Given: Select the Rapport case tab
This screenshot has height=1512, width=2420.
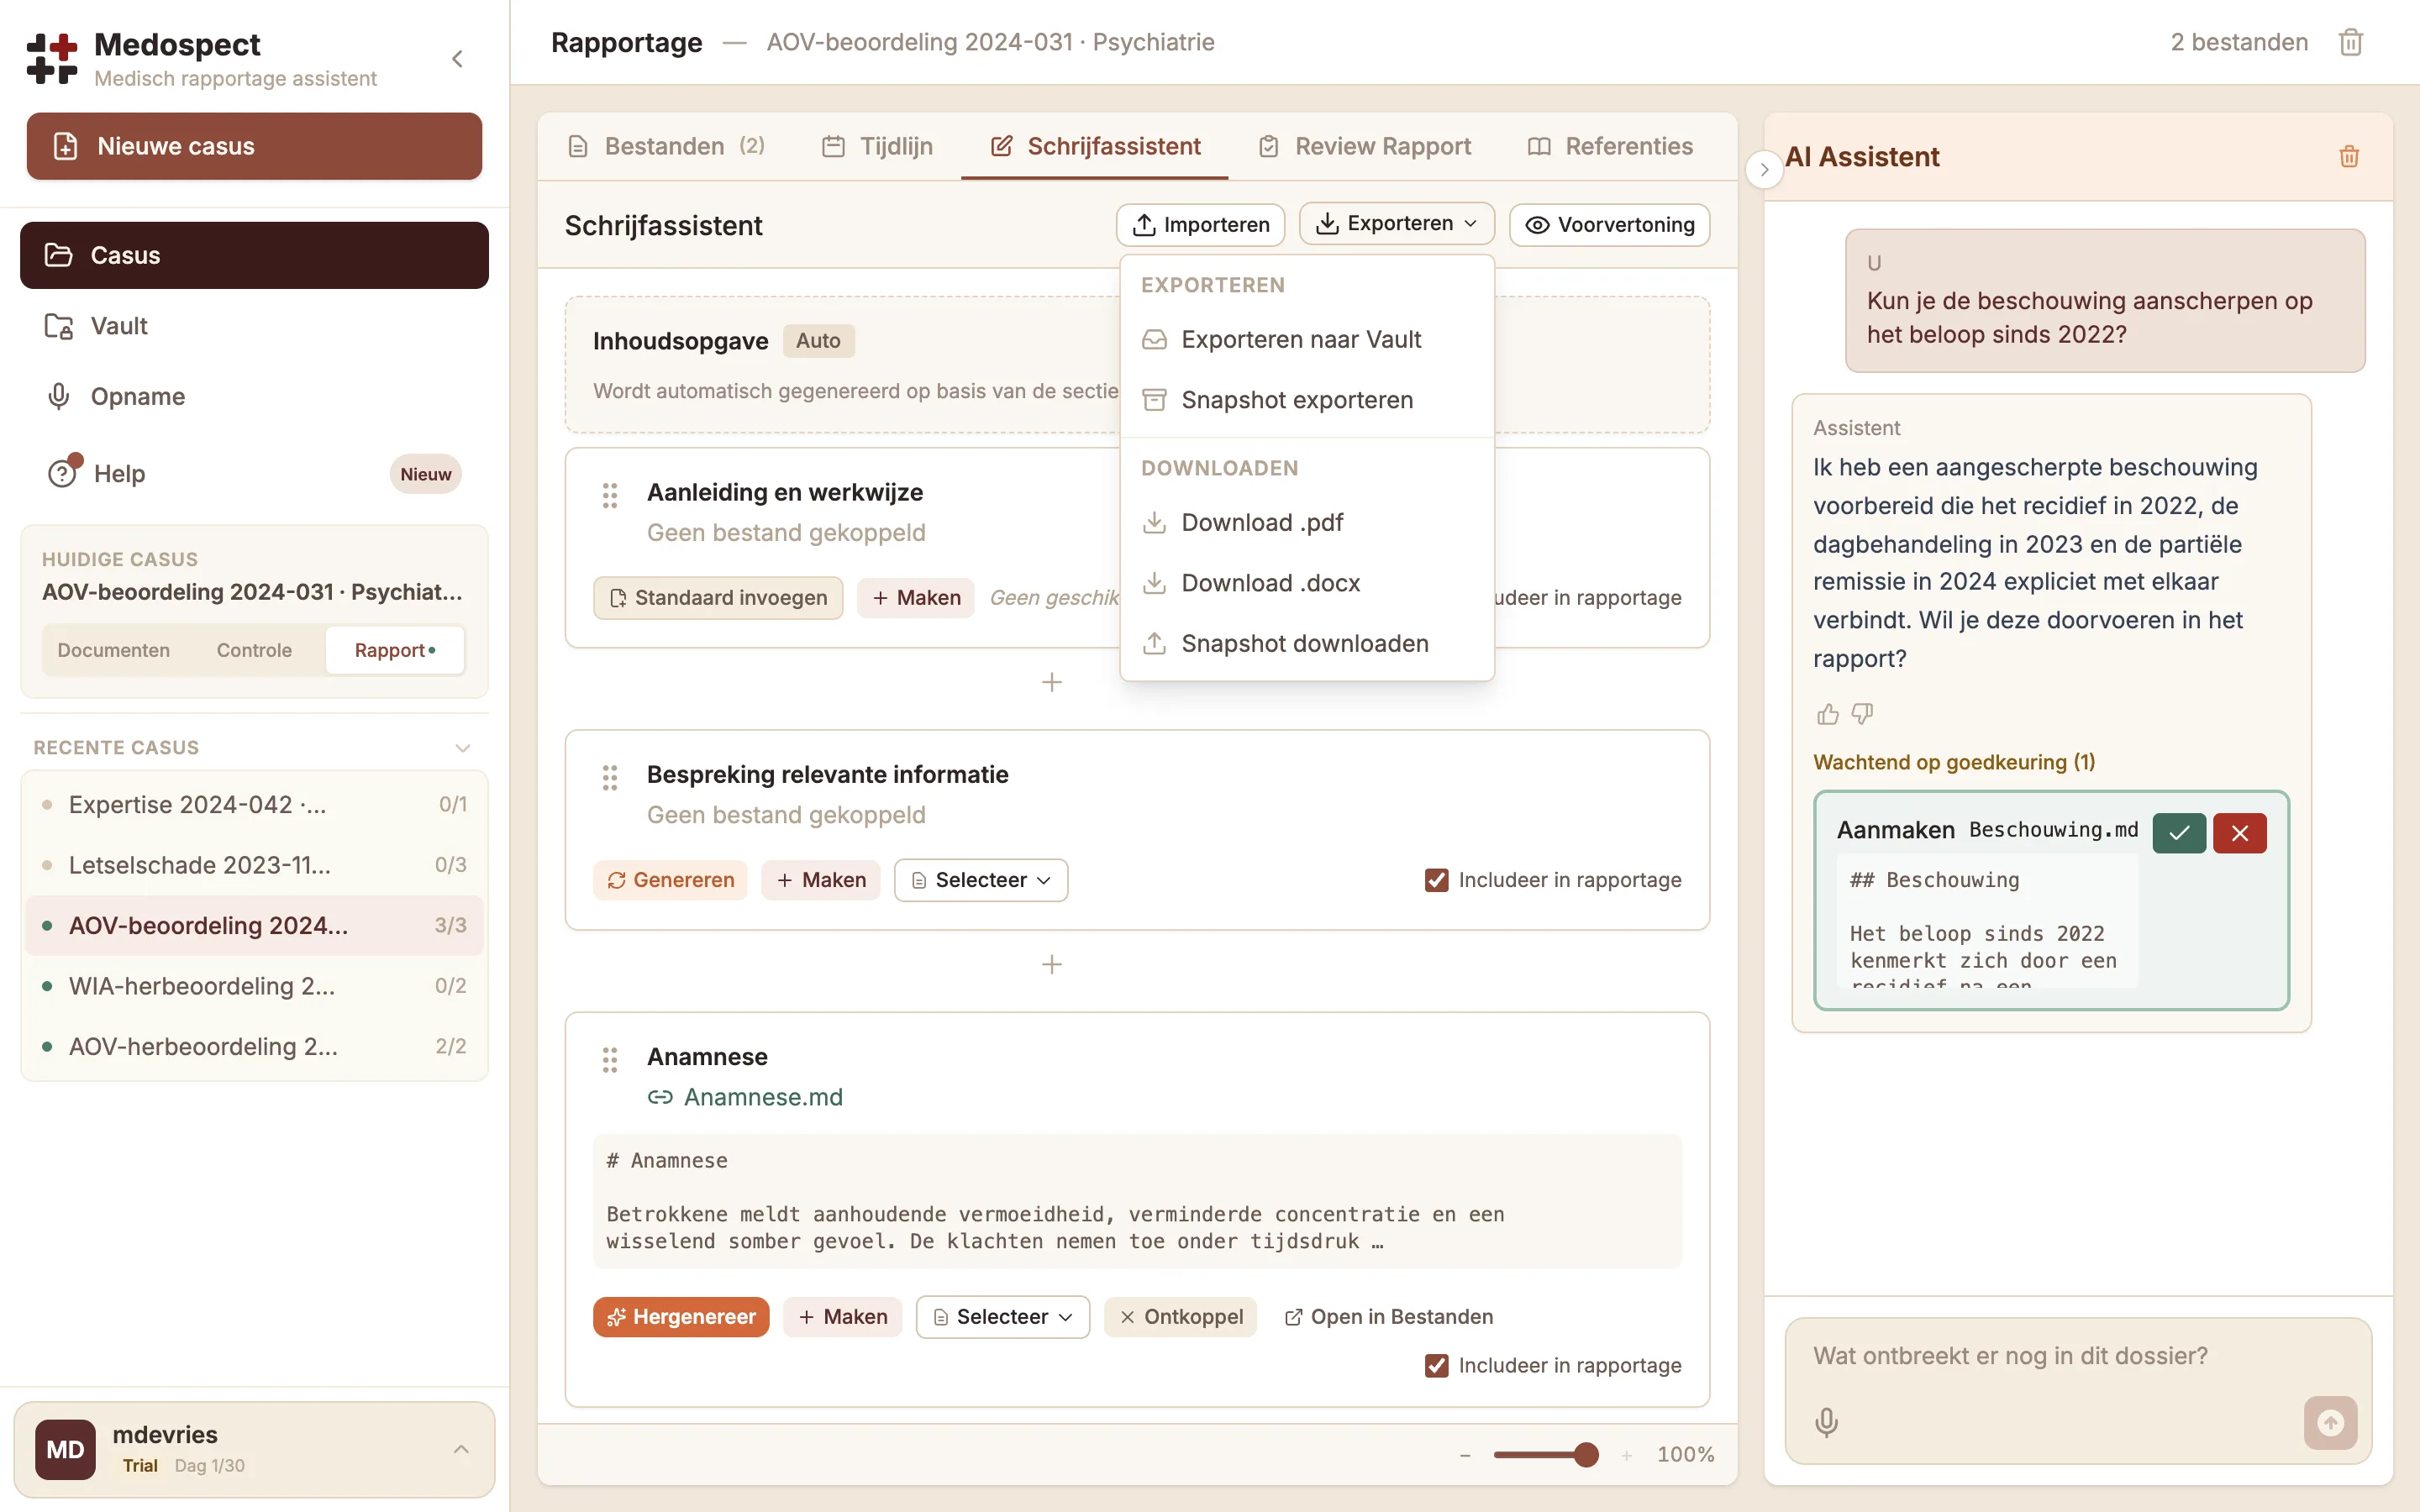Looking at the screenshot, I should coord(394,650).
